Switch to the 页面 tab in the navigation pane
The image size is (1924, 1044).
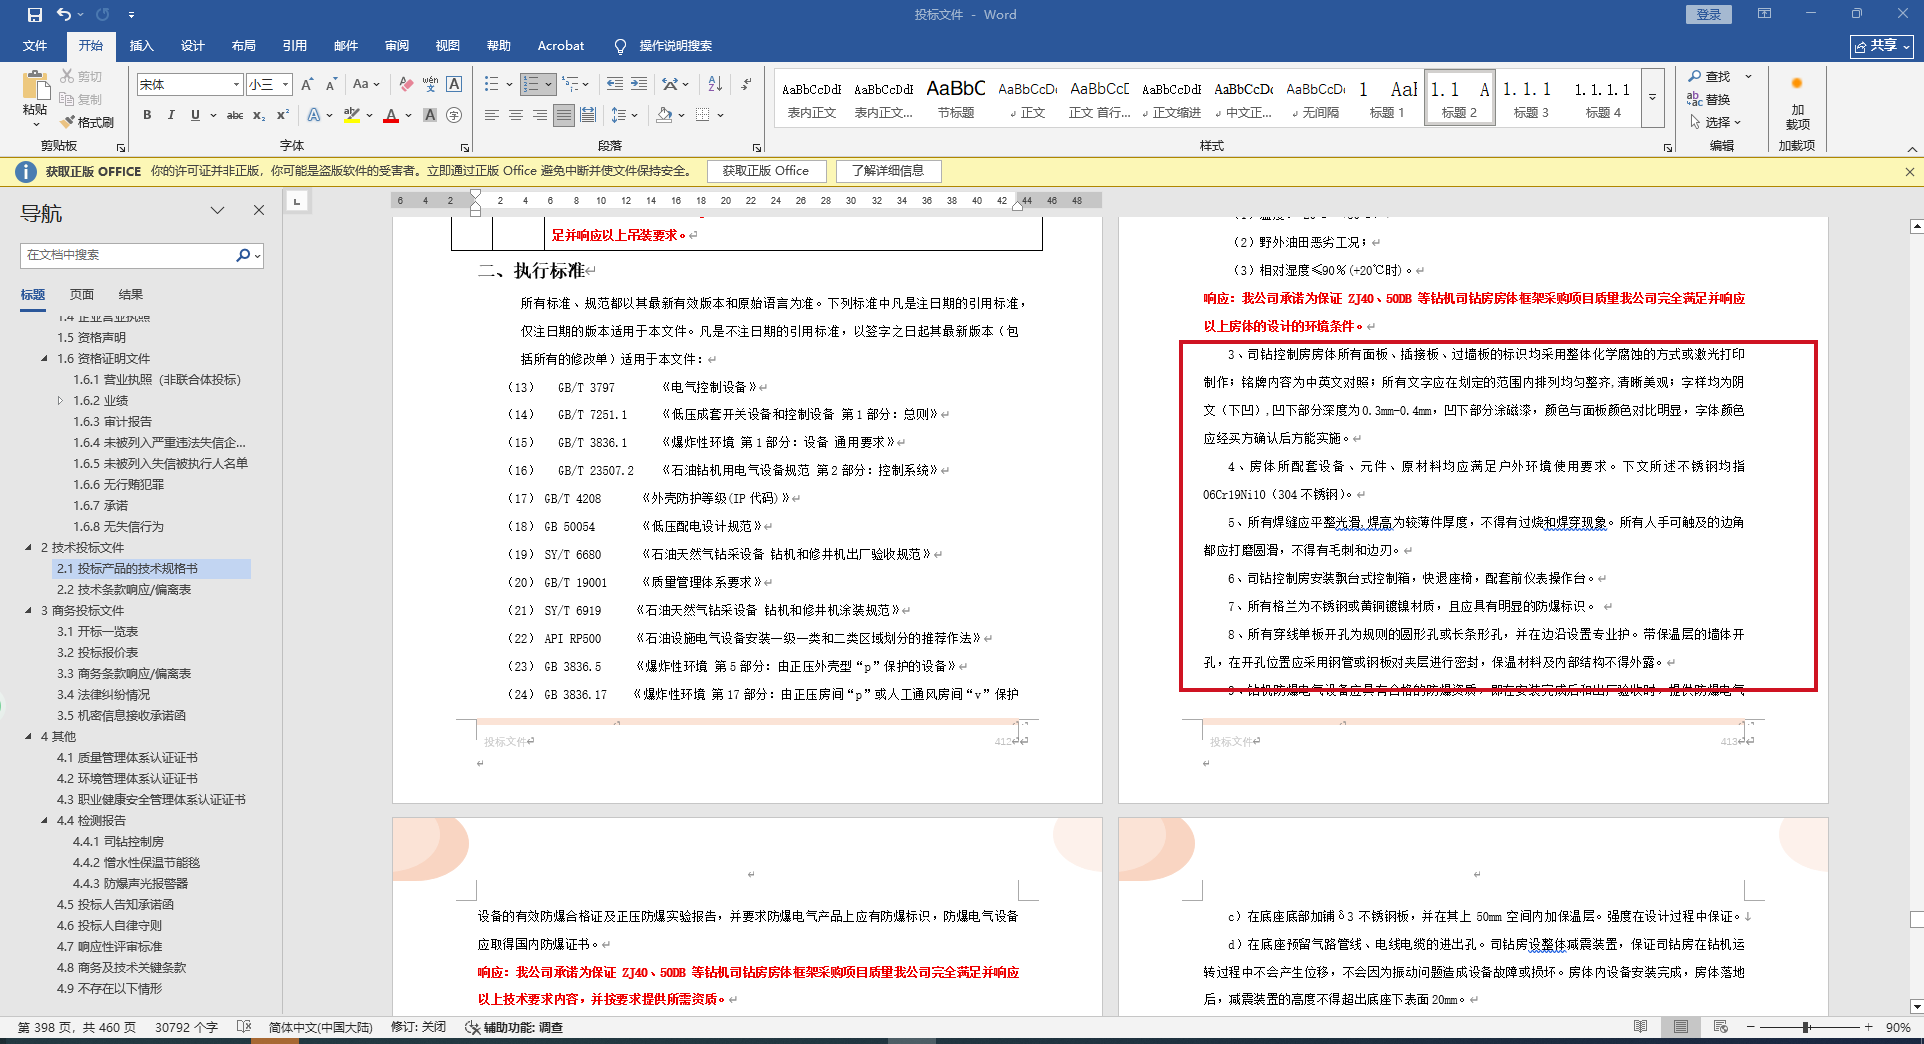(x=81, y=294)
